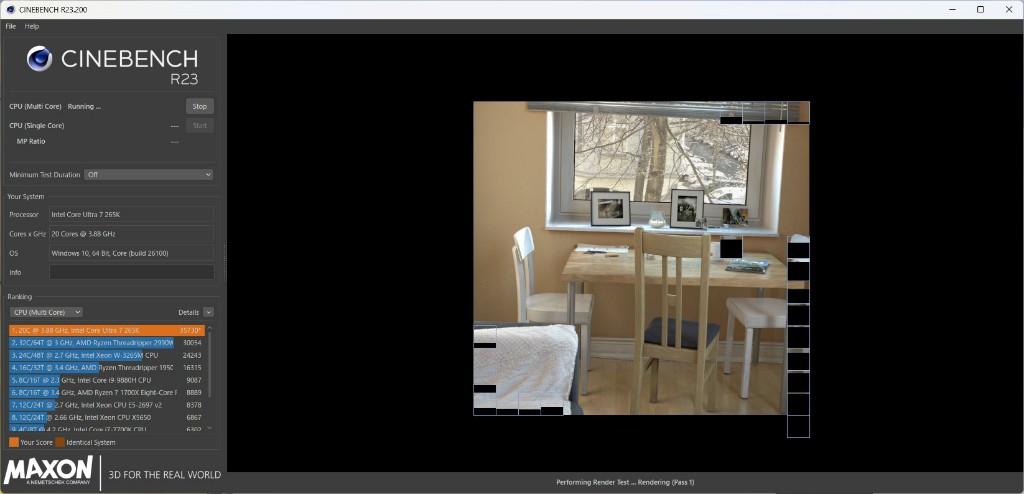Click the MP Ratio label
1024x494 pixels.
pyautogui.click(x=31, y=141)
